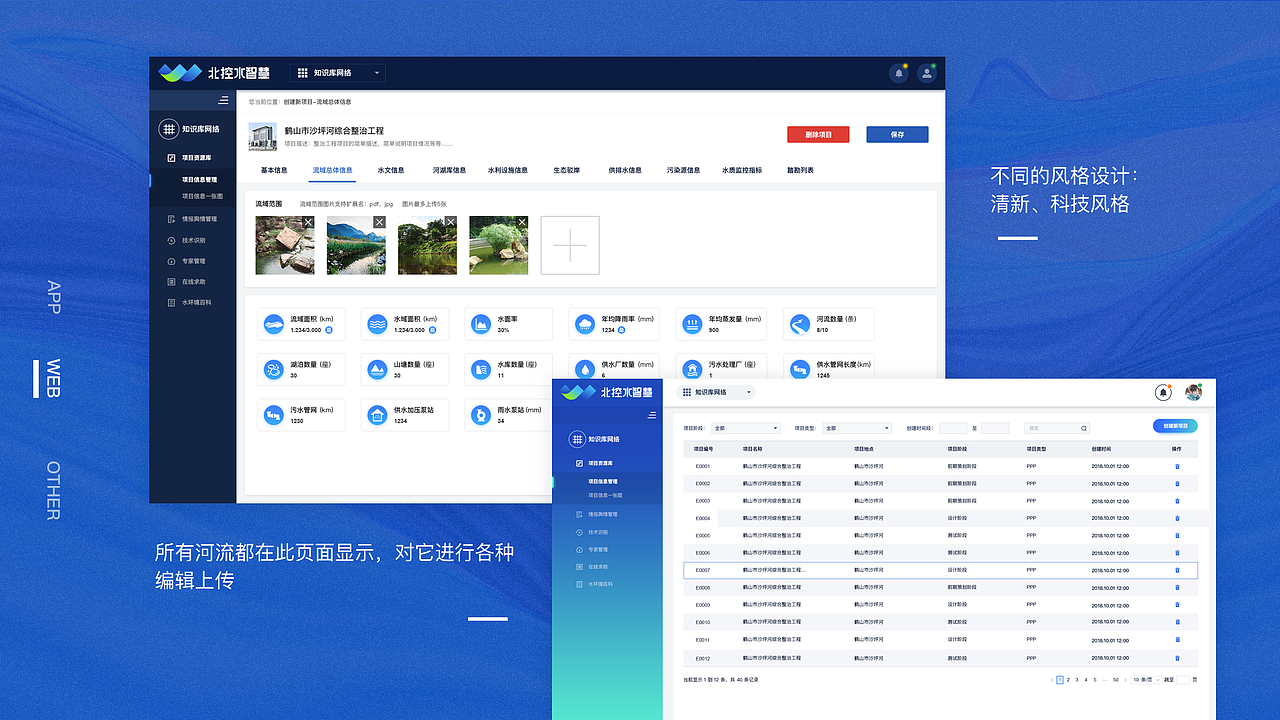The width and height of the screenshot is (1280, 720).
Task: Switch to the 污染源信息 tab
Action: pyautogui.click(x=683, y=170)
